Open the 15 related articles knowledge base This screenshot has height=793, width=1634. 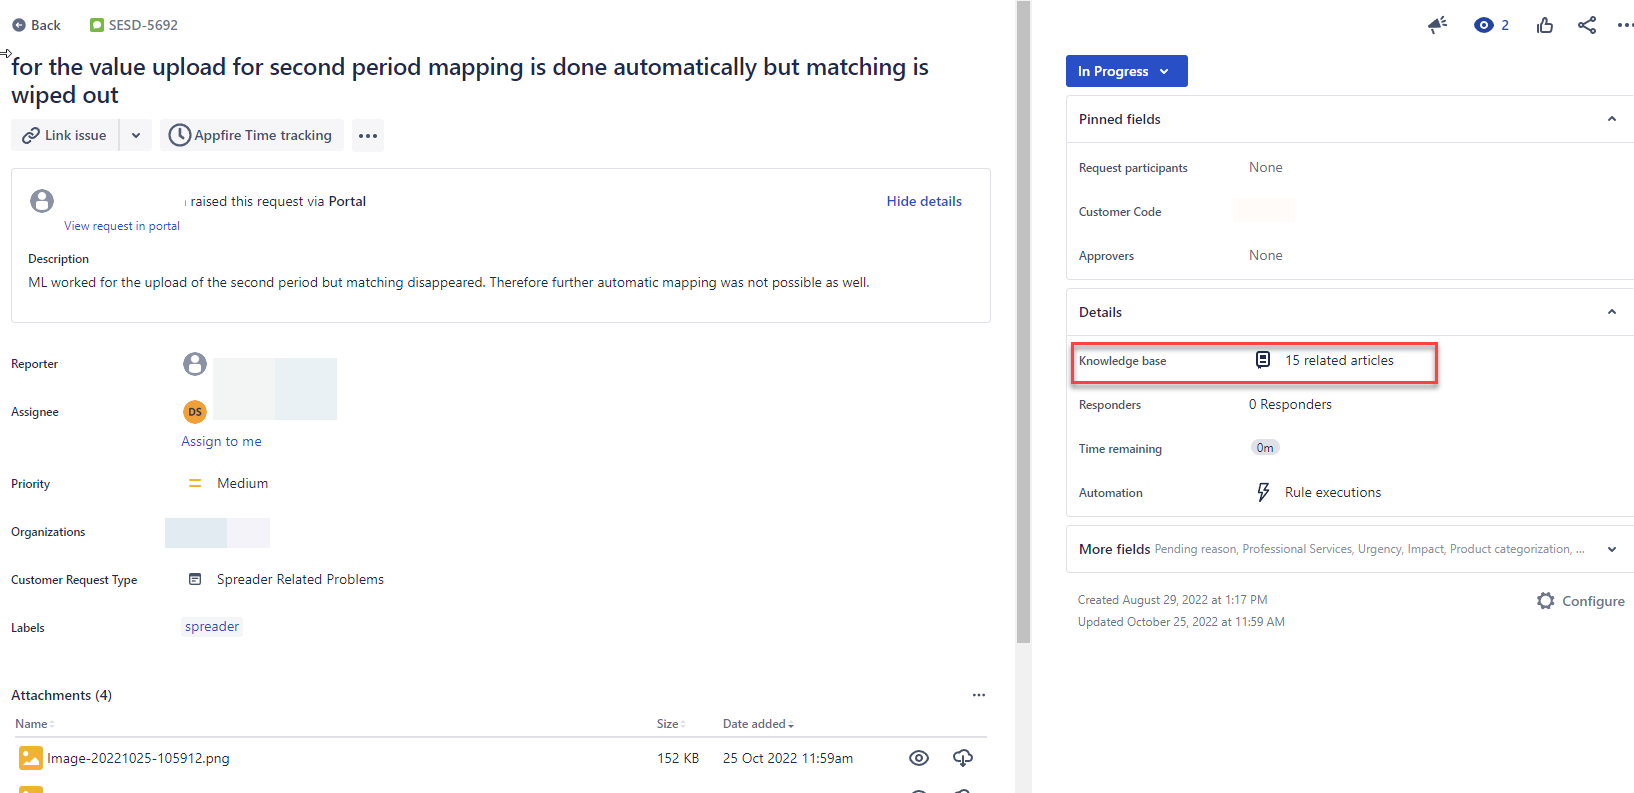(x=1338, y=360)
